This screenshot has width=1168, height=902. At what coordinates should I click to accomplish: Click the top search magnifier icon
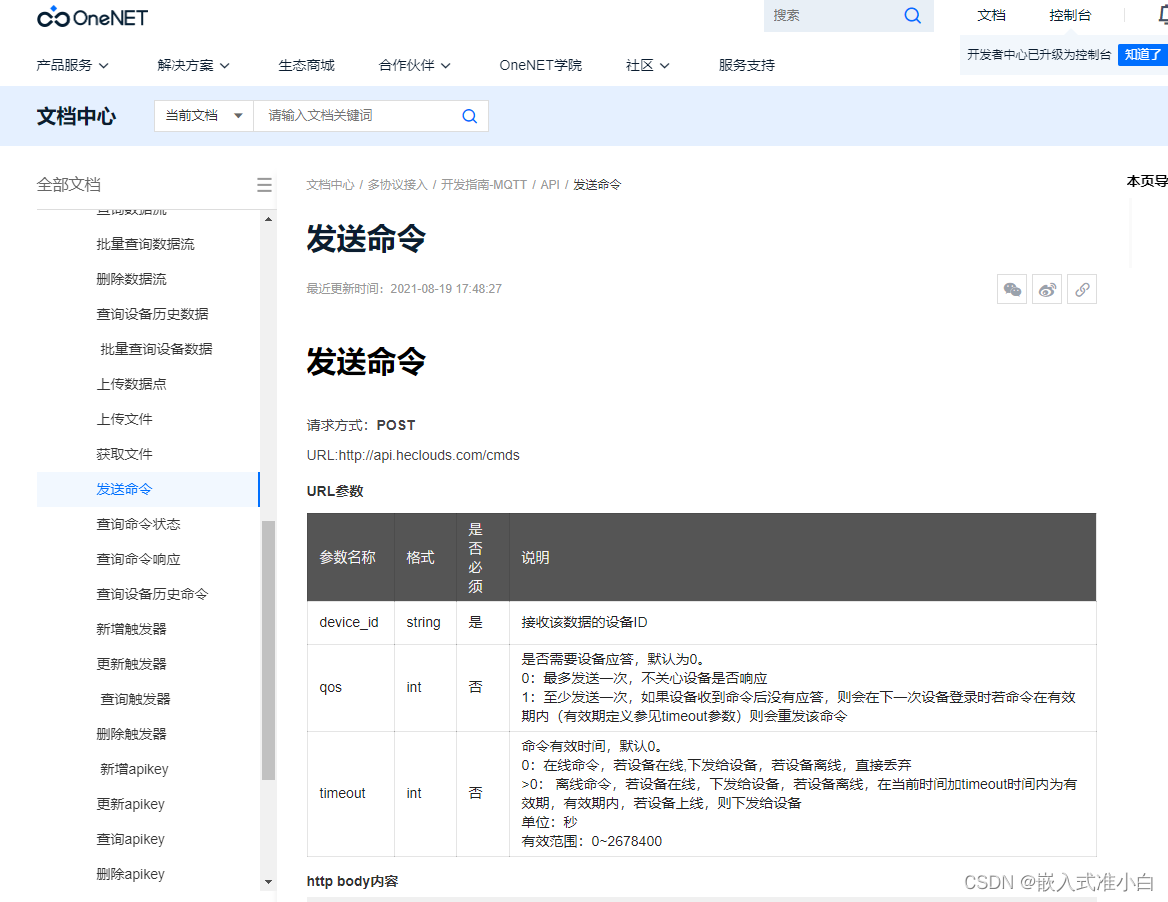(x=911, y=15)
